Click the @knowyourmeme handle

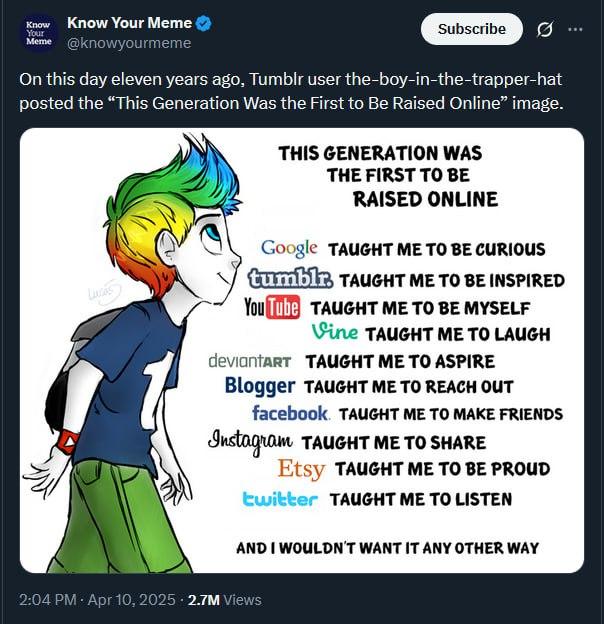pyautogui.click(x=129, y=43)
